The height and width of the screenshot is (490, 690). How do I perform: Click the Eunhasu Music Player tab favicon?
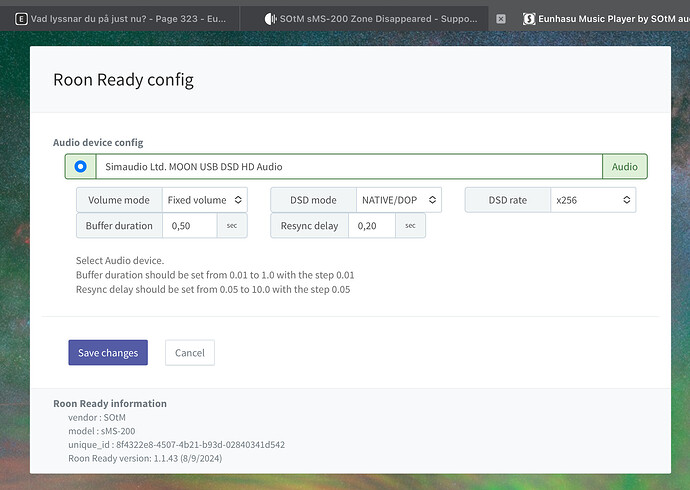tap(529, 18)
